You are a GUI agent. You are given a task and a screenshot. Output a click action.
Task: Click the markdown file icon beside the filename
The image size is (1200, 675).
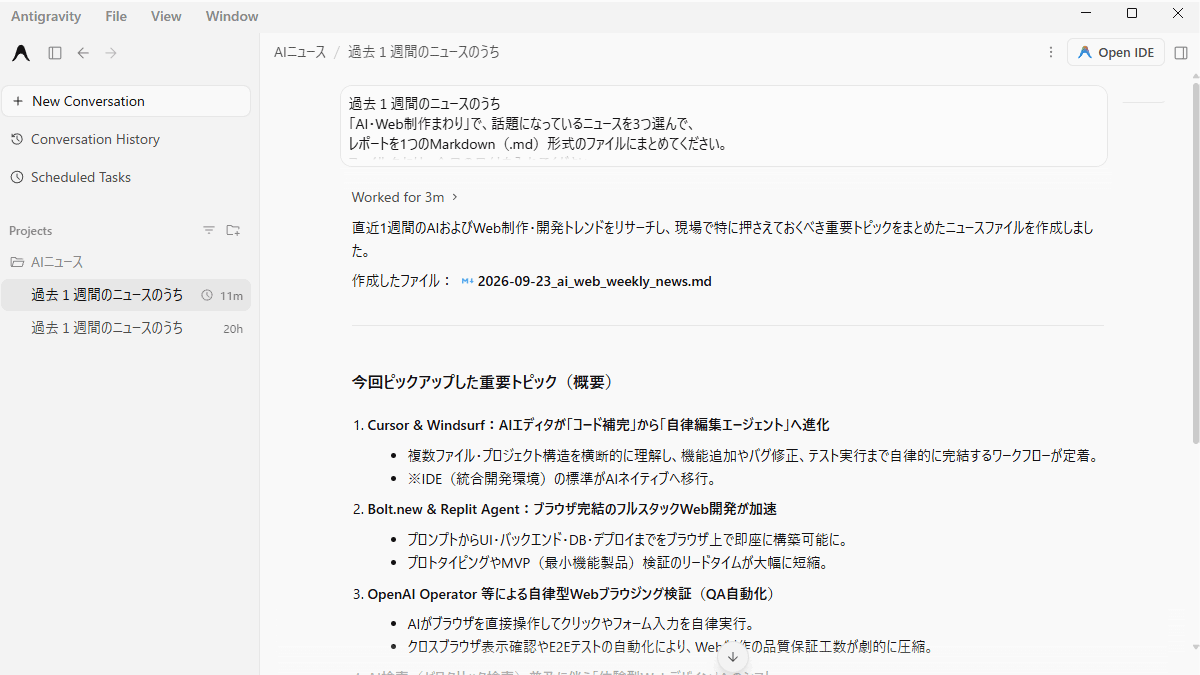(x=467, y=281)
